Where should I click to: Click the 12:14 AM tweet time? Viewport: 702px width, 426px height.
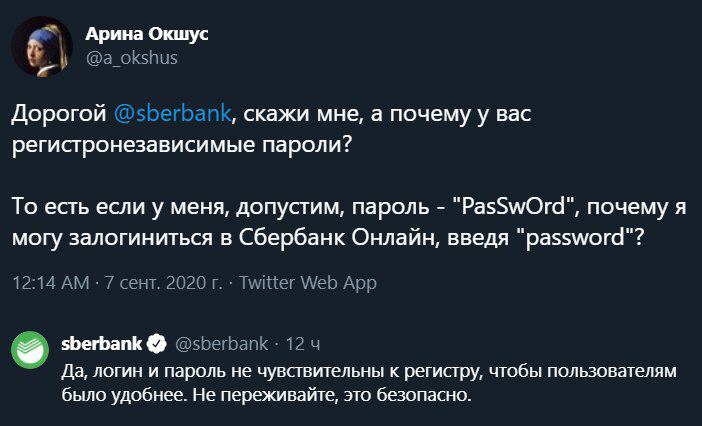point(50,283)
